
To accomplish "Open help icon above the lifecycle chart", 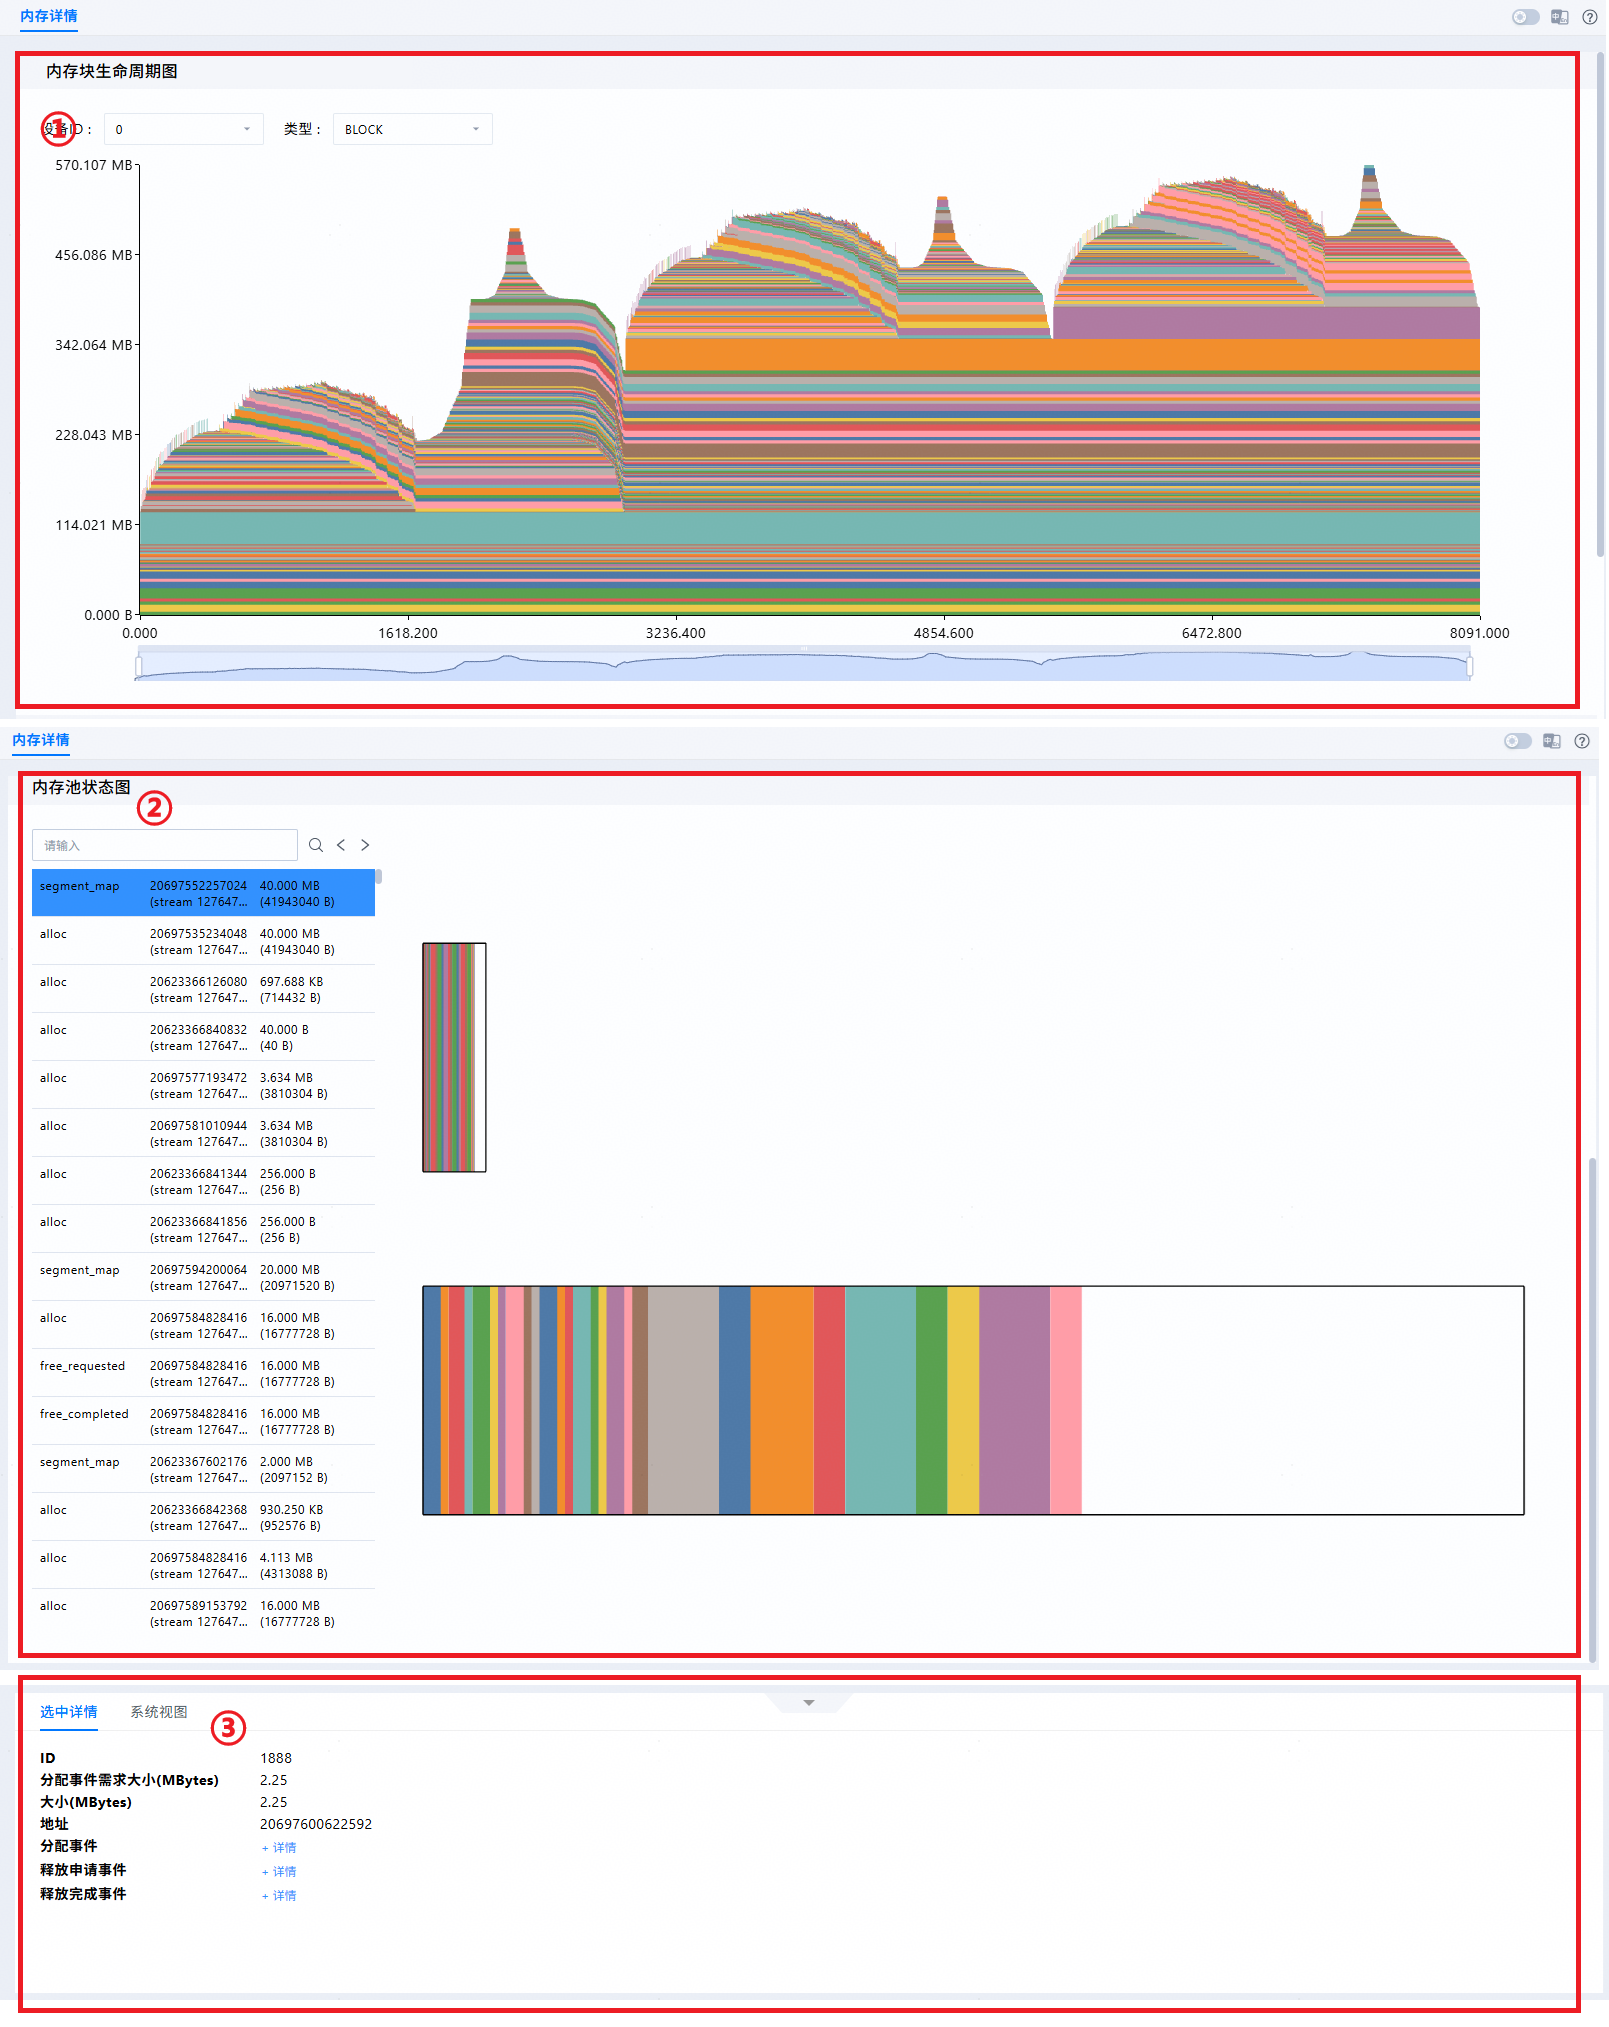I will tap(1590, 17).
